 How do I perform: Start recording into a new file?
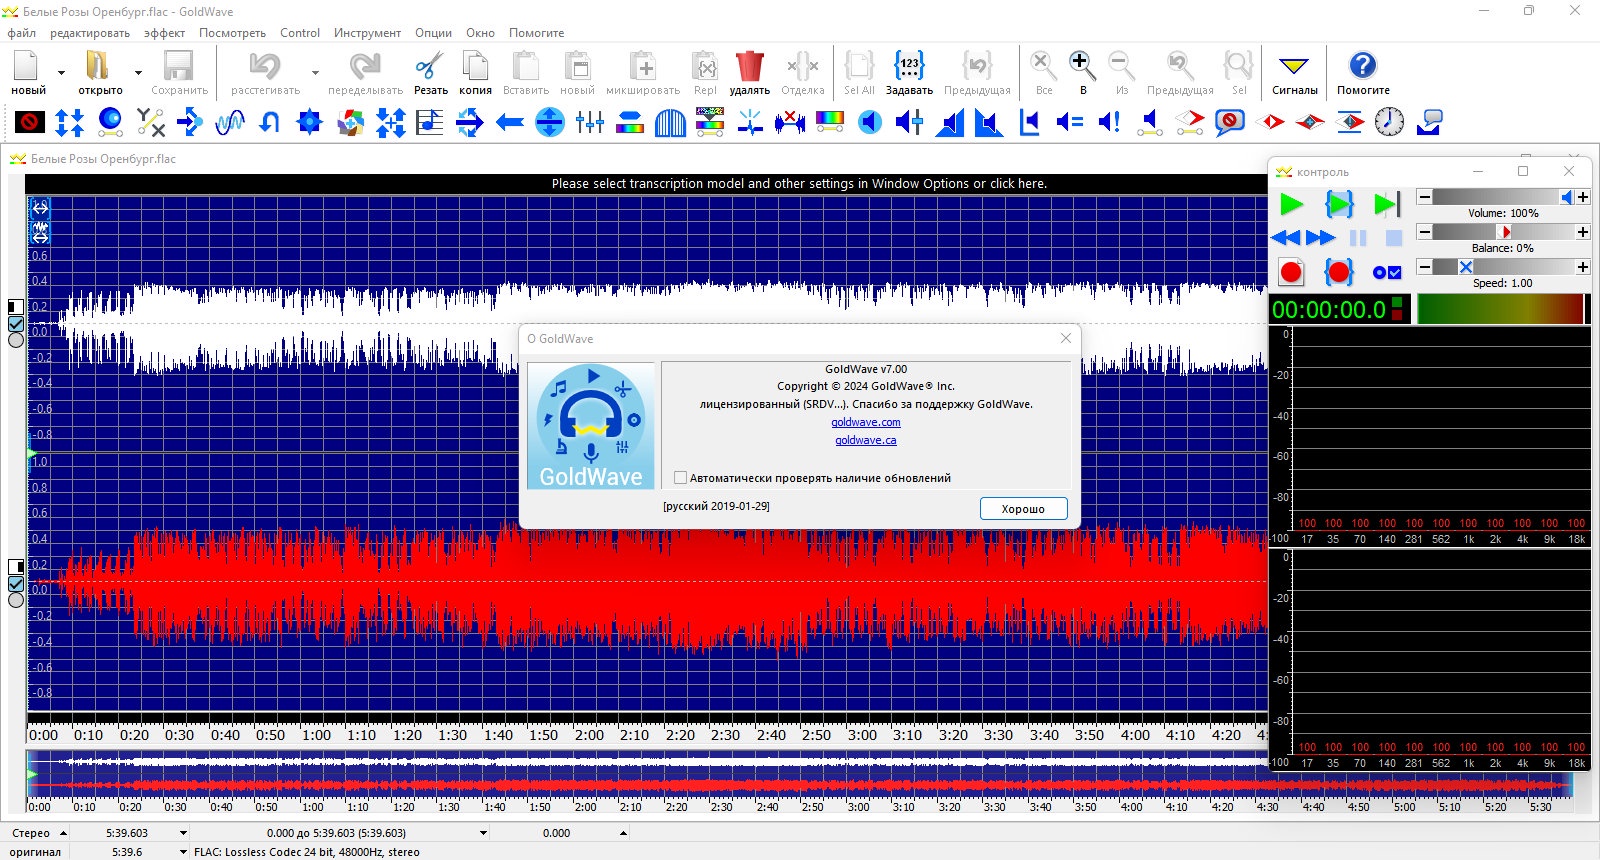click(1291, 272)
